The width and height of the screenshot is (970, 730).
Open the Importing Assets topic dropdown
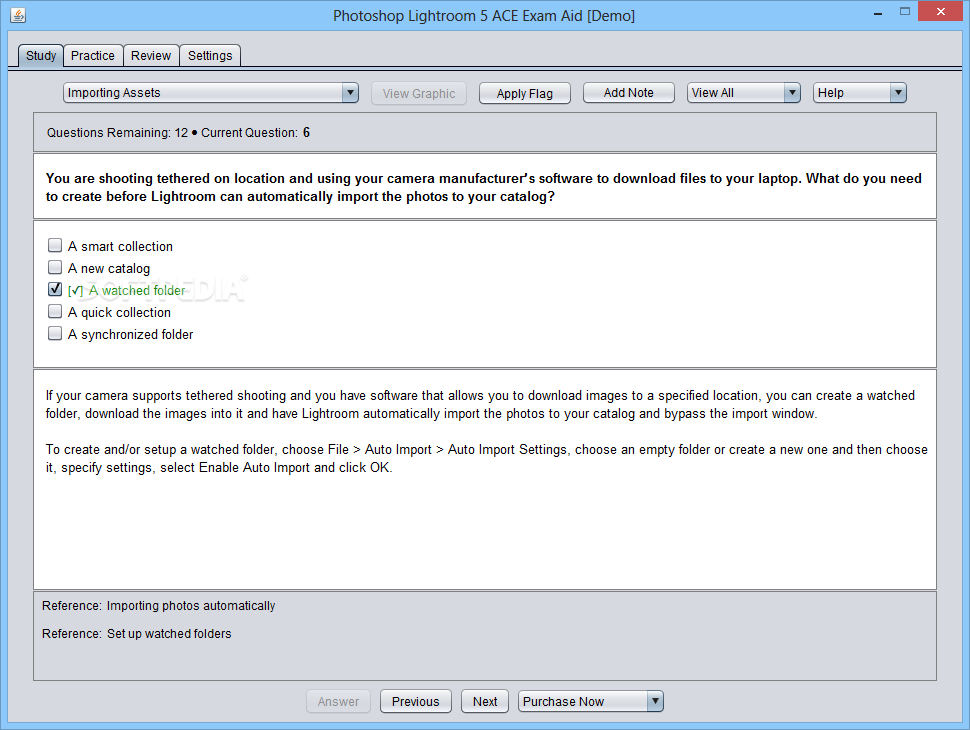tap(210, 93)
